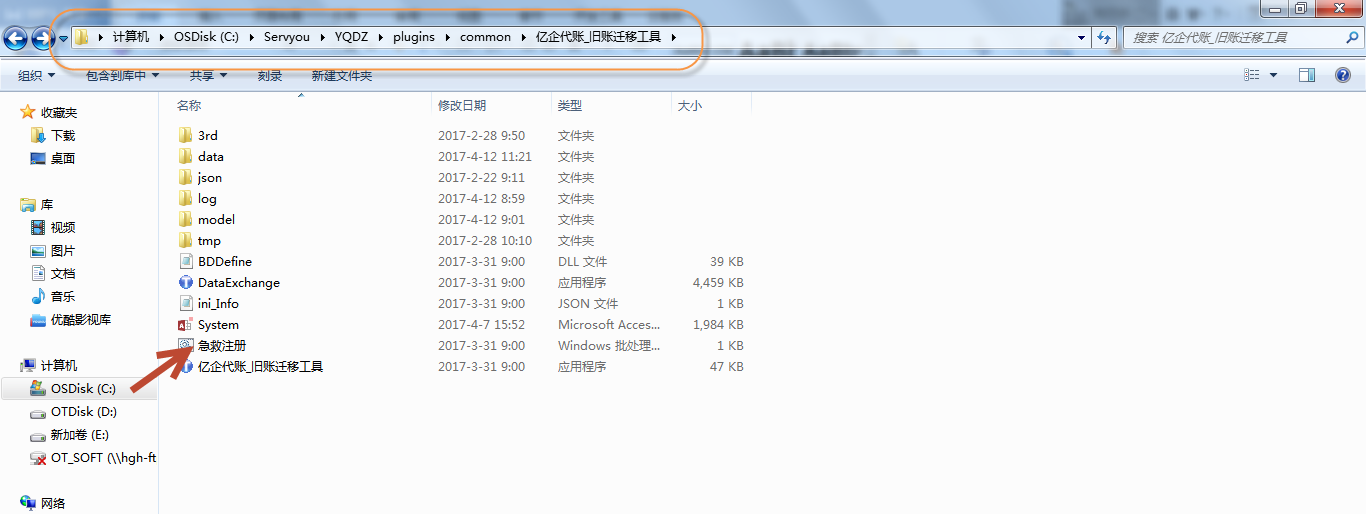Image resolution: width=1366 pixels, height=514 pixels.
Task: Select the DataExchange application icon
Action: click(185, 282)
